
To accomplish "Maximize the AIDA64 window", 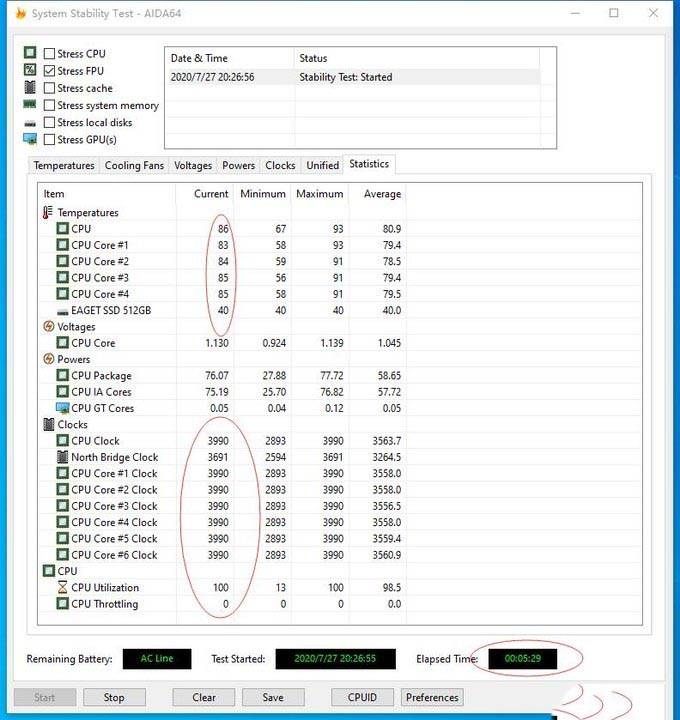I will (613, 13).
